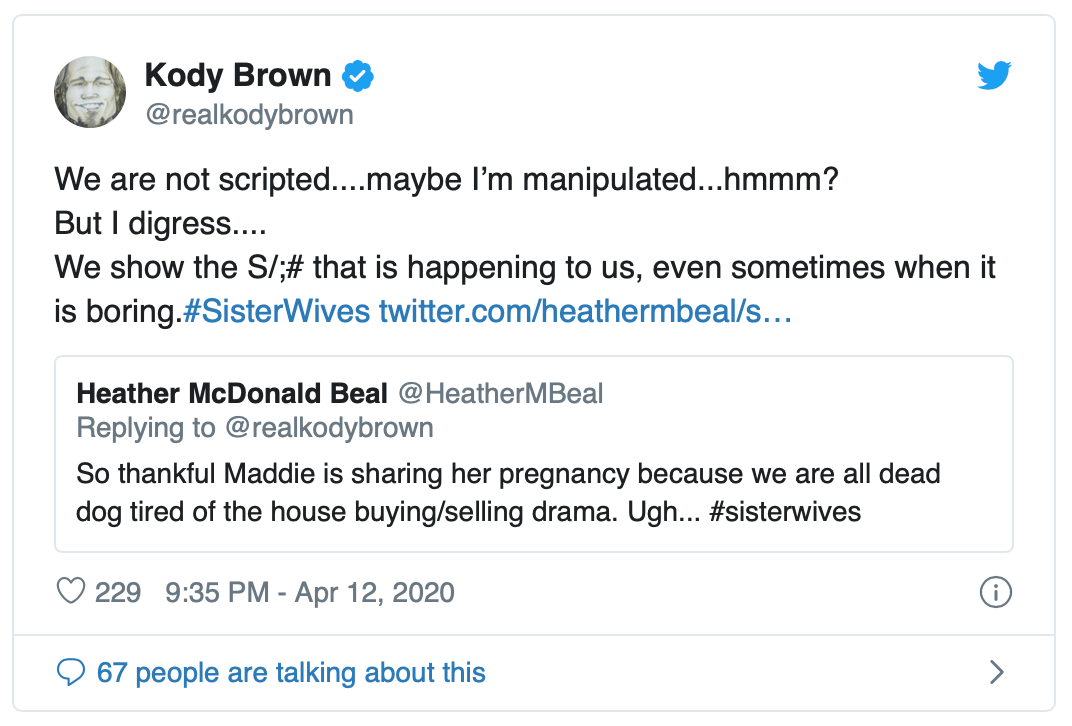Open "67 people are talking about this"

tap(290, 671)
